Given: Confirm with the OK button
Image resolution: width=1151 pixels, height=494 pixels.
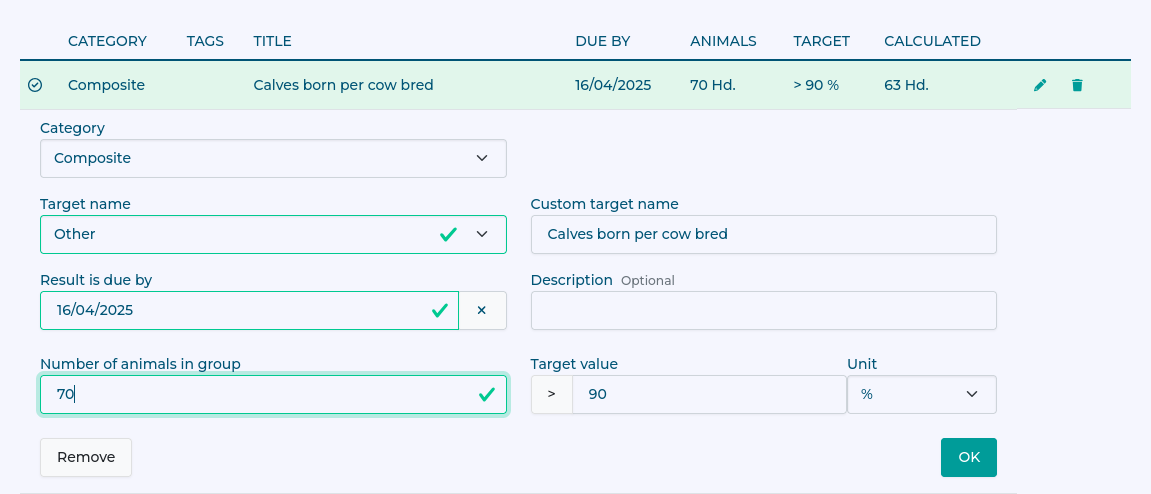Looking at the screenshot, I should click(x=968, y=457).
